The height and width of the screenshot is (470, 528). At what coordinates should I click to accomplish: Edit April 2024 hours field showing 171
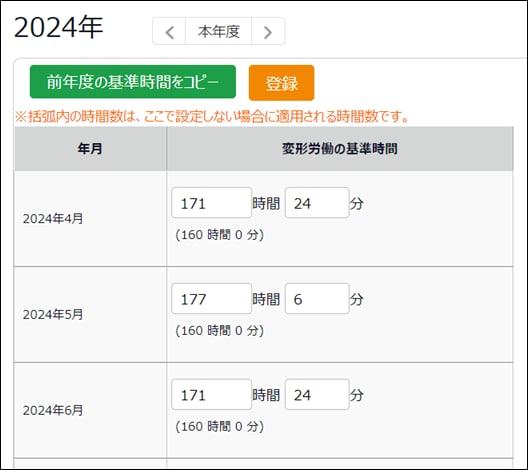(x=211, y=203)
